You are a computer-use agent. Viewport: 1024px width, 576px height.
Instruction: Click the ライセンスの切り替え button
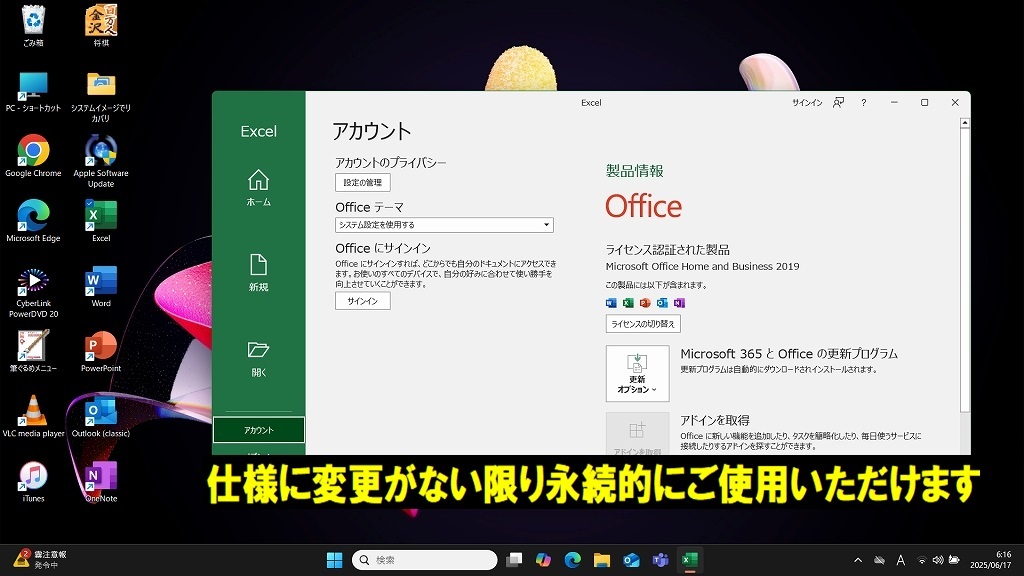pos(643,324)
